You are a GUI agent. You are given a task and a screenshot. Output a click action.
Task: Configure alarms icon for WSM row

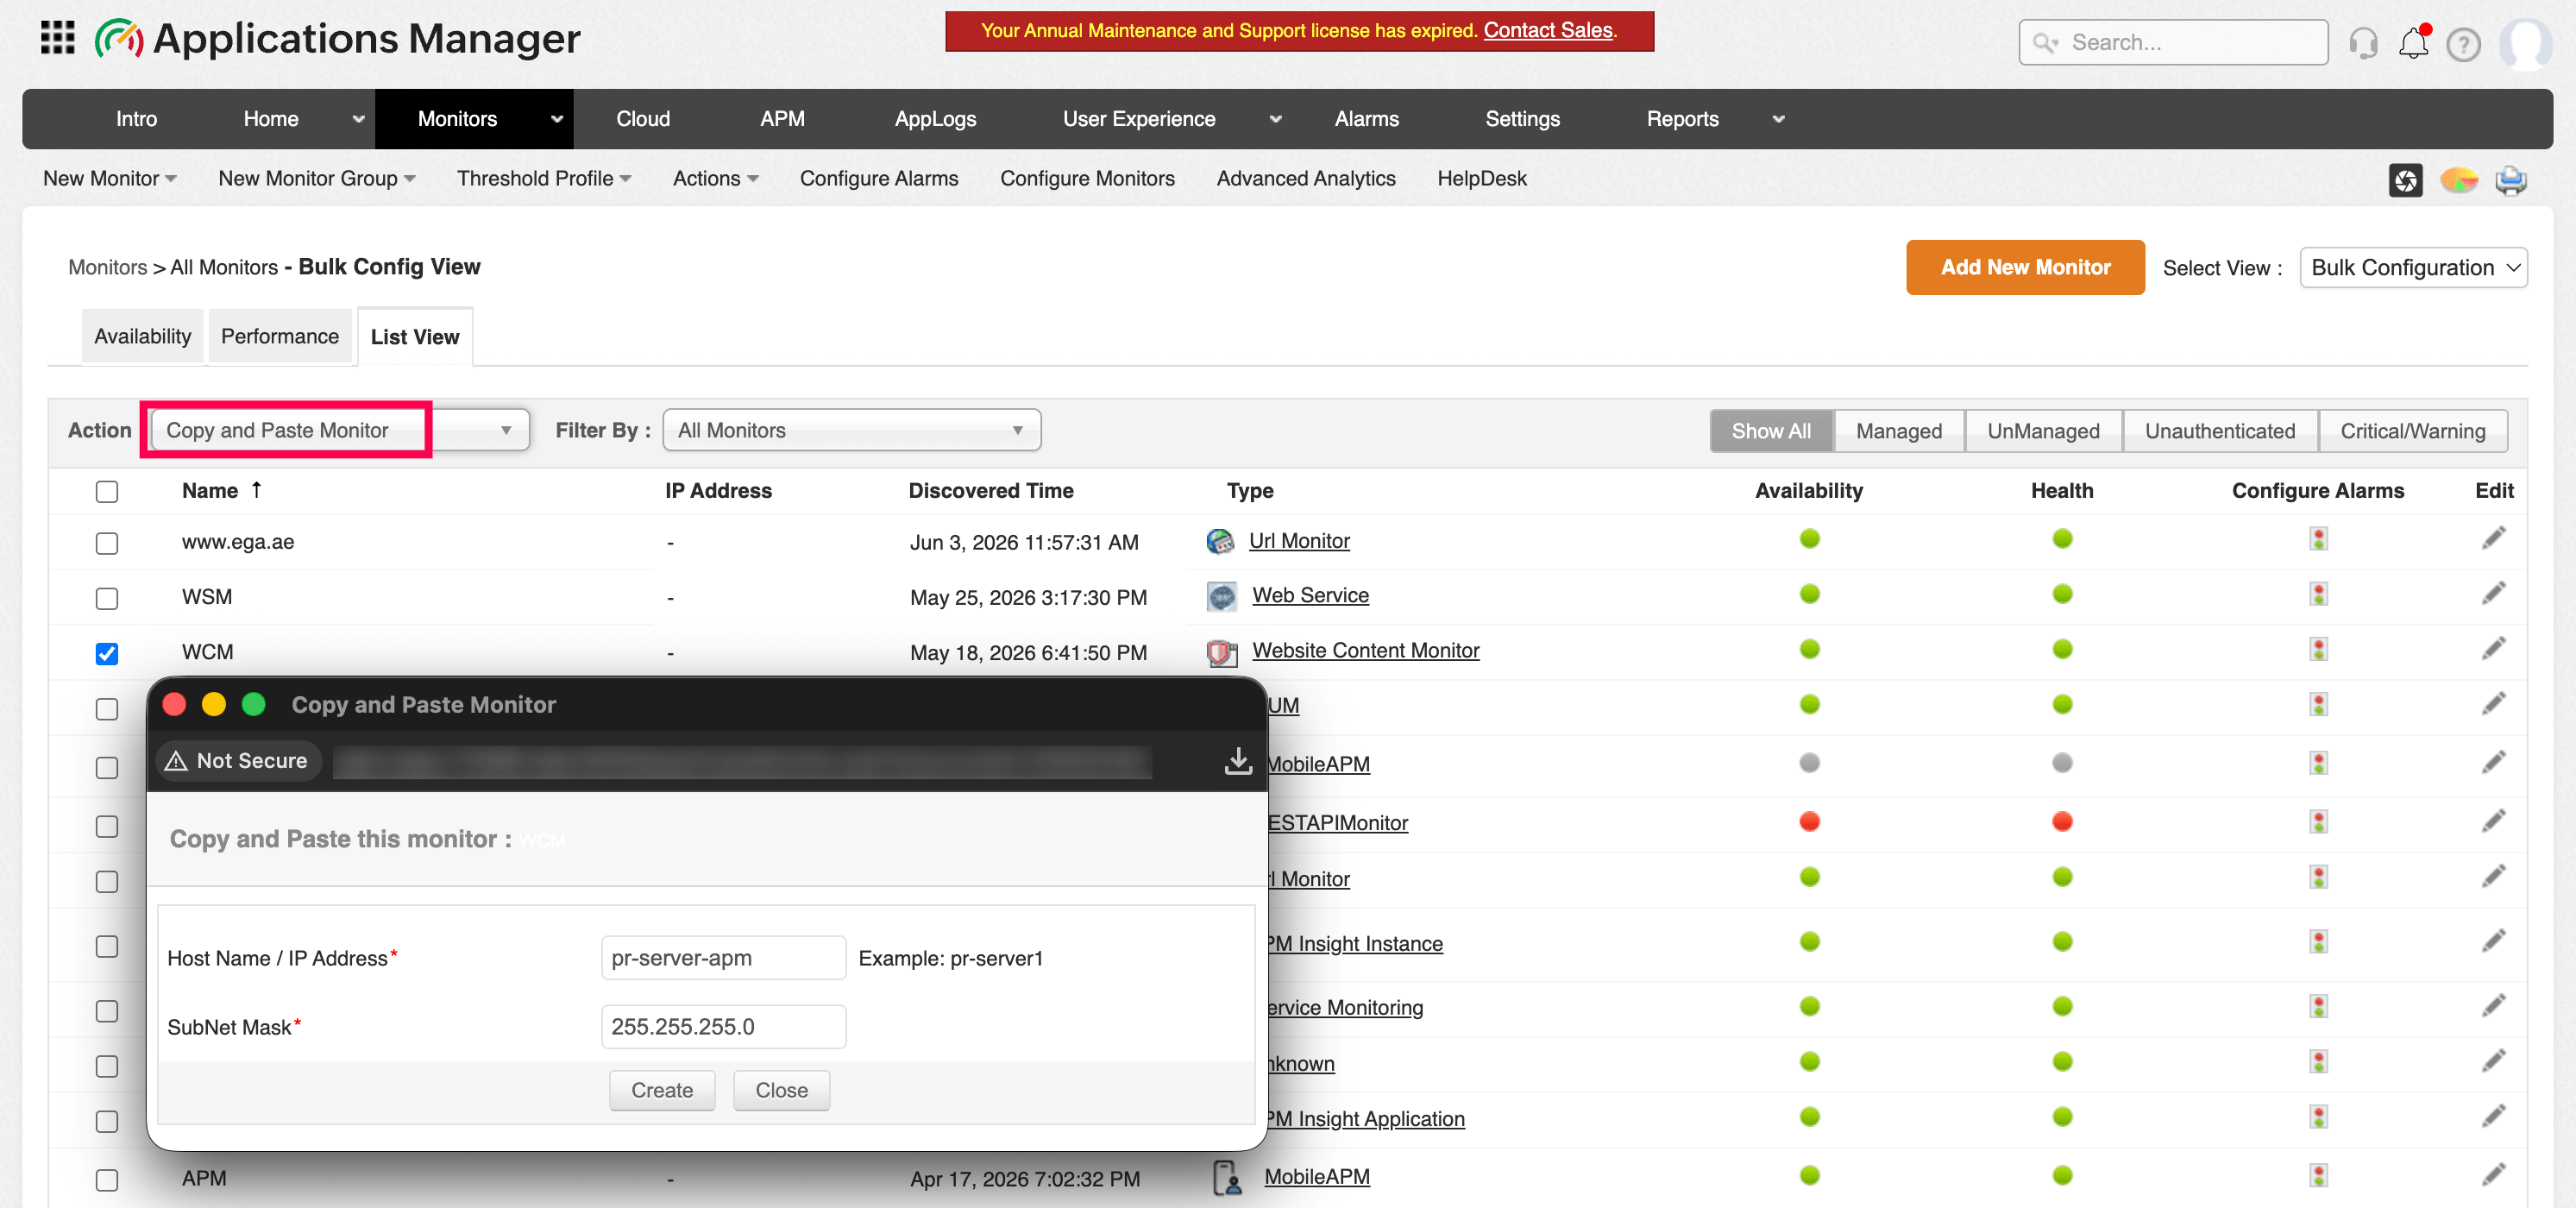2318,594
